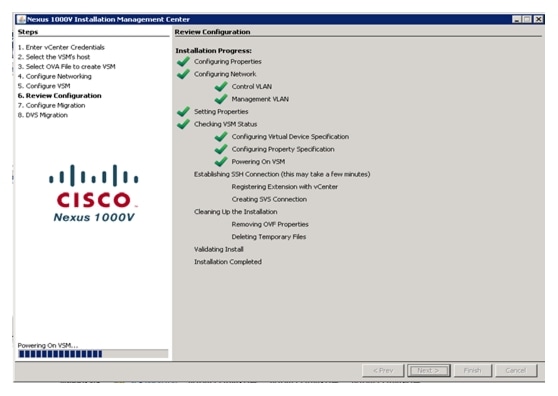Click the Establishing SSH Connection progress item
The image size is (558, 396).
(282, 174)
